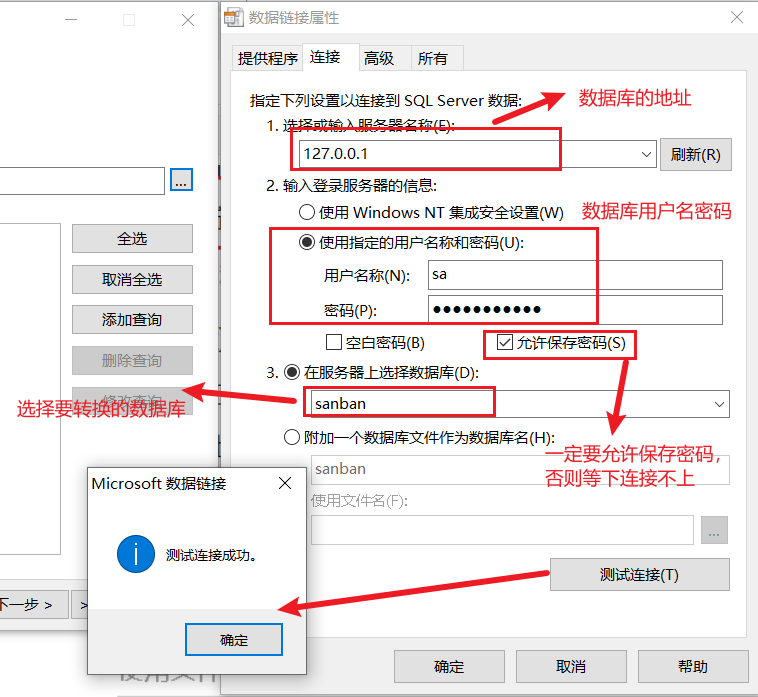This screenshot has height=697, width=758.
Task: Click the 测试连接(T) button
Action: click(x=640, y=575)
